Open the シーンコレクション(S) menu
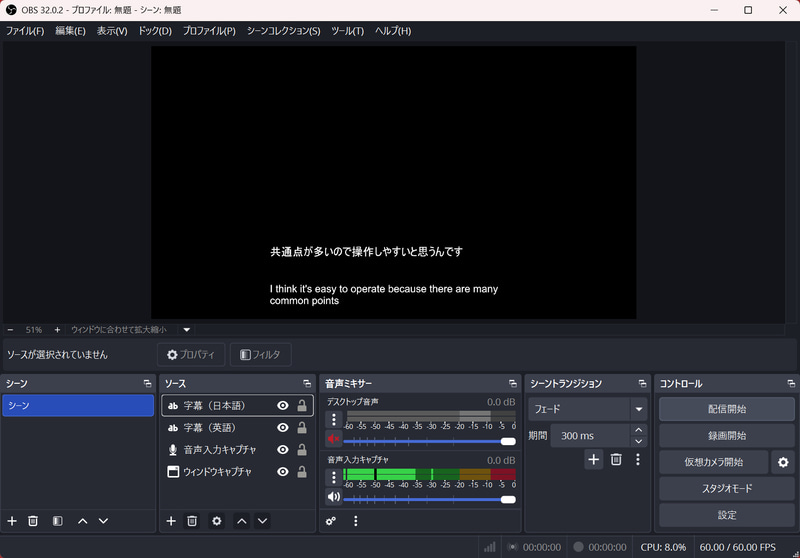The height and width of the screenshot is (558, 800). 284,31
